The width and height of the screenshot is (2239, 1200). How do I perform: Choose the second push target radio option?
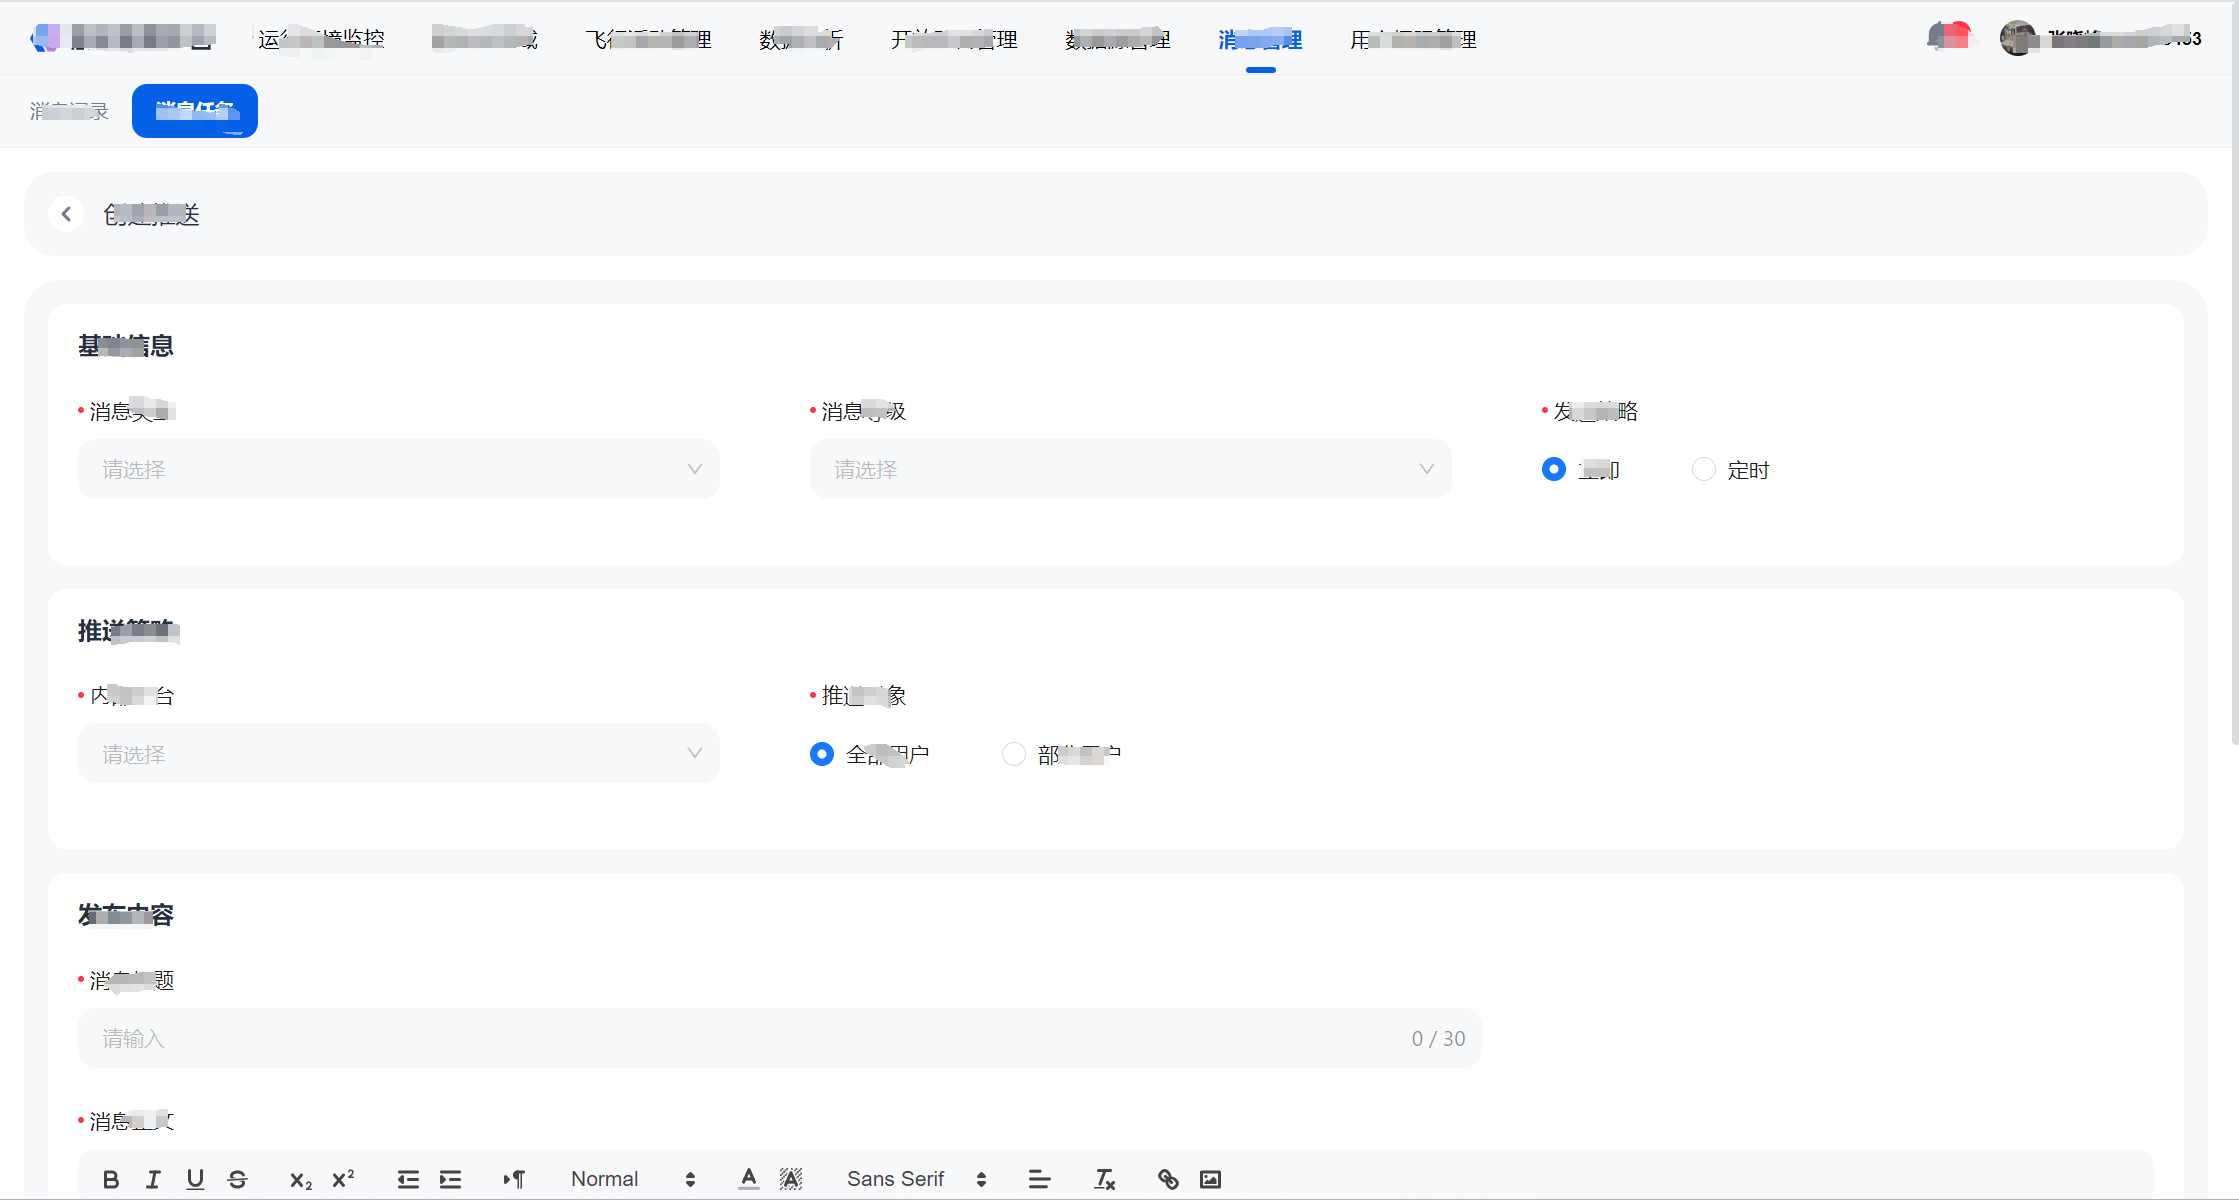click(1013, 754)
